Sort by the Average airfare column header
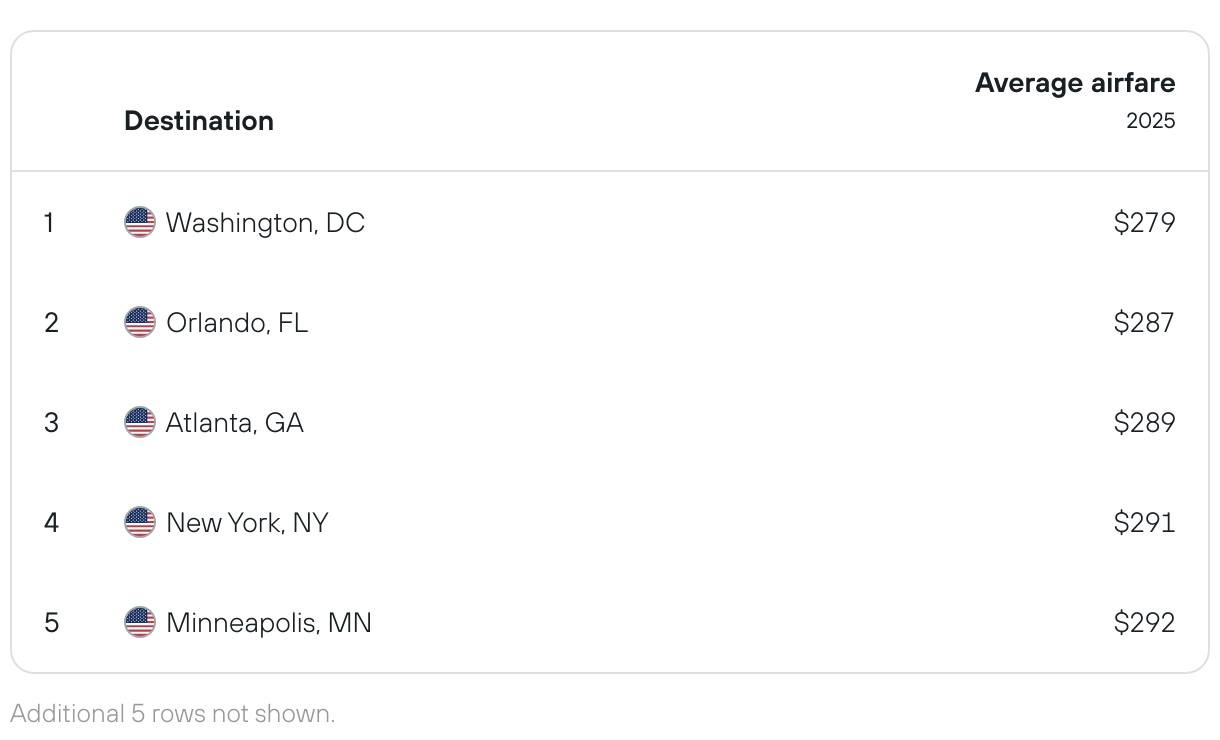 pyautogui.click(x=1075, y=83)
